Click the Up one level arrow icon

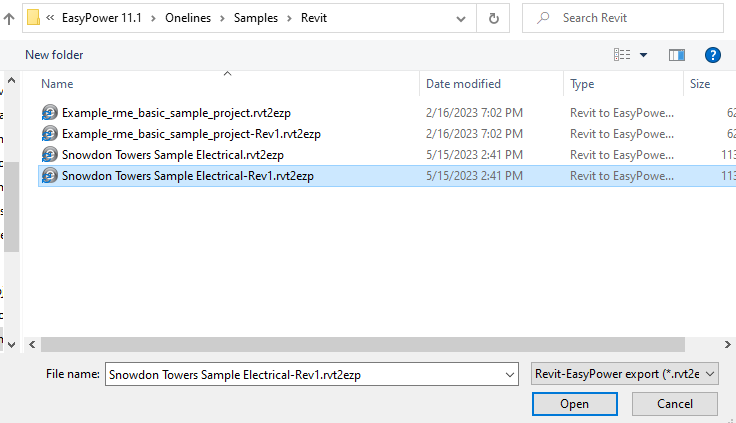pos(9,18)
